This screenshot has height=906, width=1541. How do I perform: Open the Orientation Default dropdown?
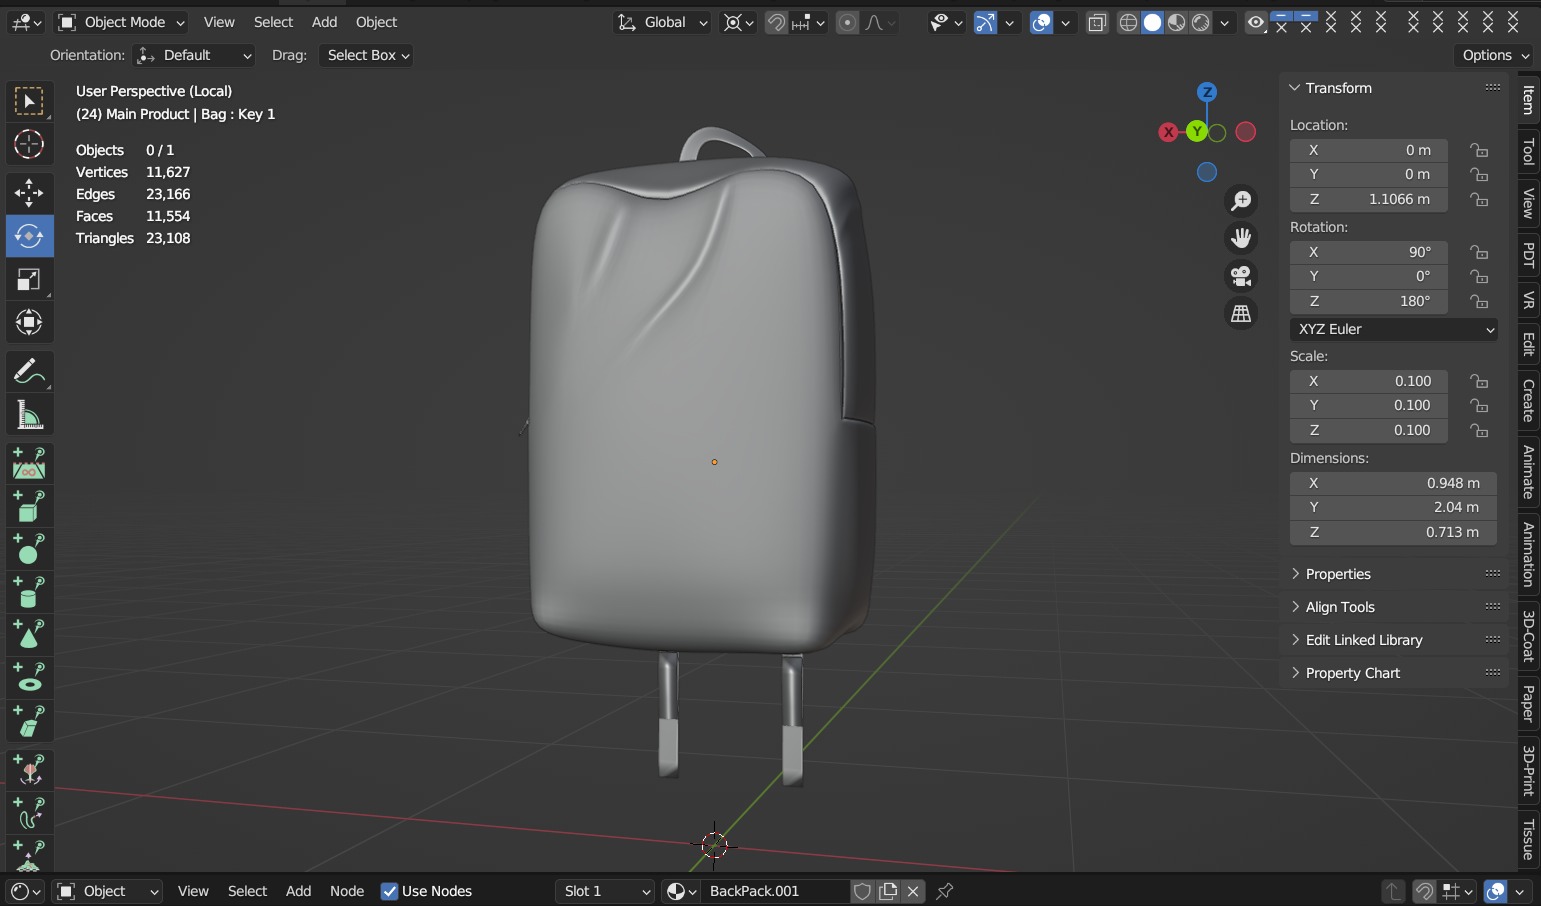click(x=195, y=55)
